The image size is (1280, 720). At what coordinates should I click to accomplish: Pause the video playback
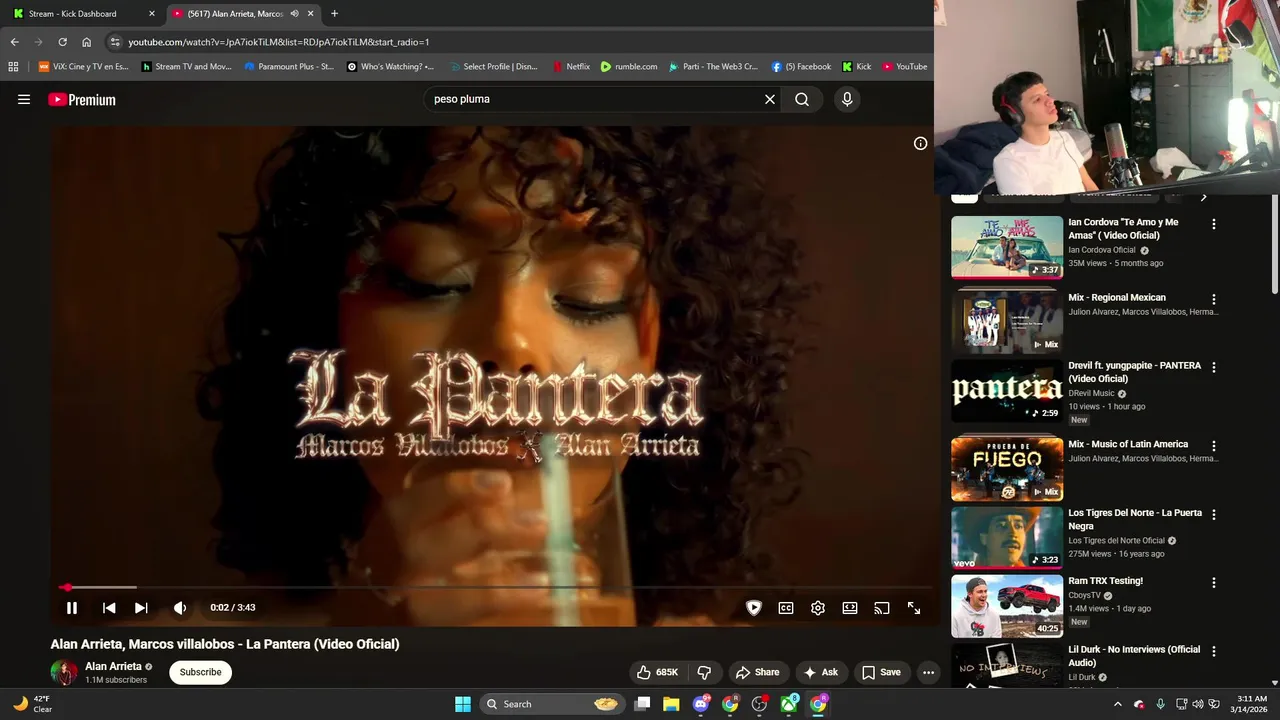click(x=72, y=608)
